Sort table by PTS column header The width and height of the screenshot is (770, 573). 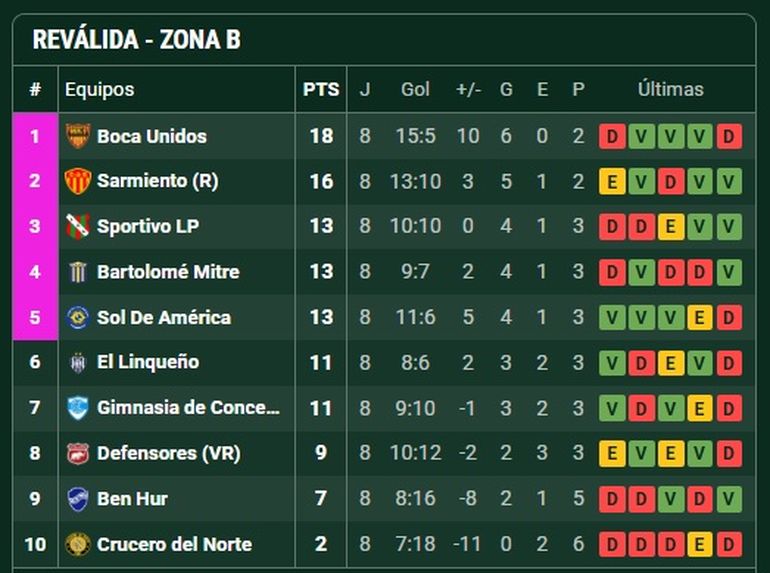tap(321, 89)
